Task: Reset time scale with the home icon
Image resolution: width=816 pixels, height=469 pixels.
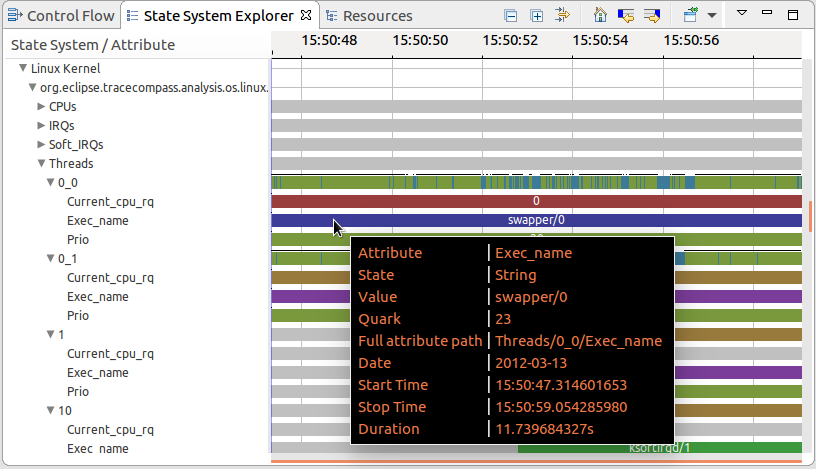Action: click(x=600, y=16)
